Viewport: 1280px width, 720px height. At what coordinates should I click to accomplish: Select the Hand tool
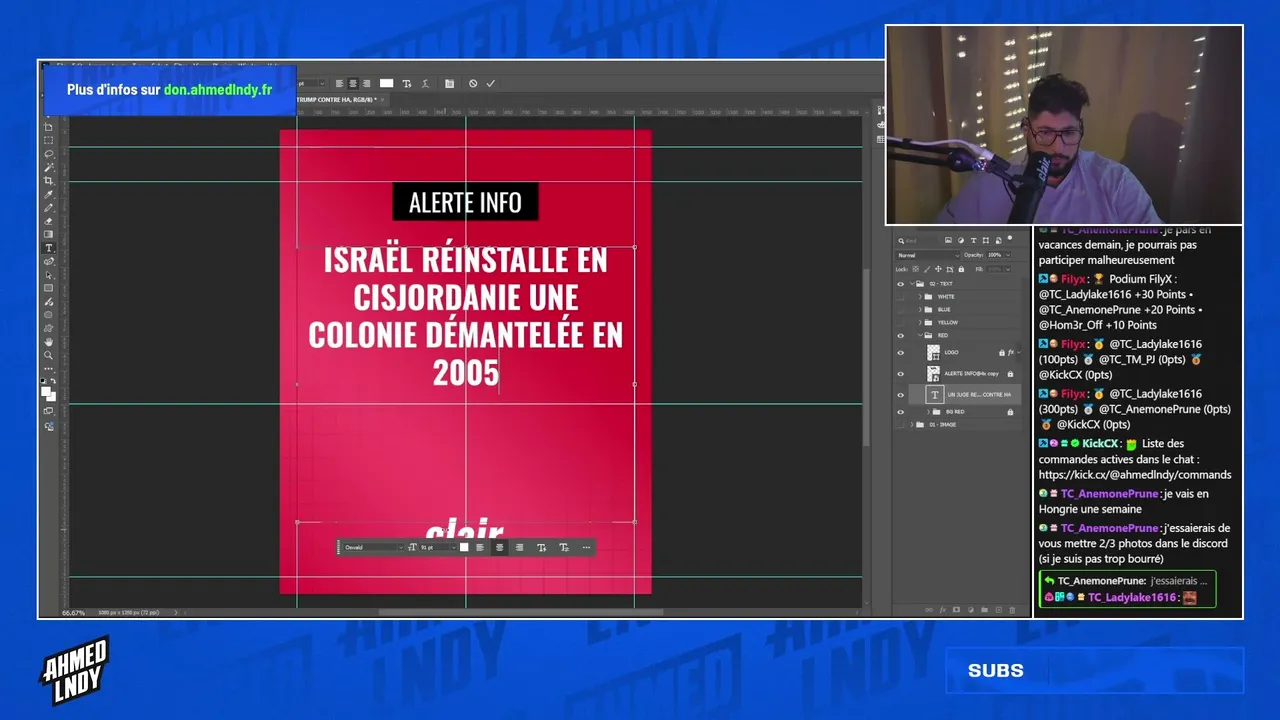[48, 342]
